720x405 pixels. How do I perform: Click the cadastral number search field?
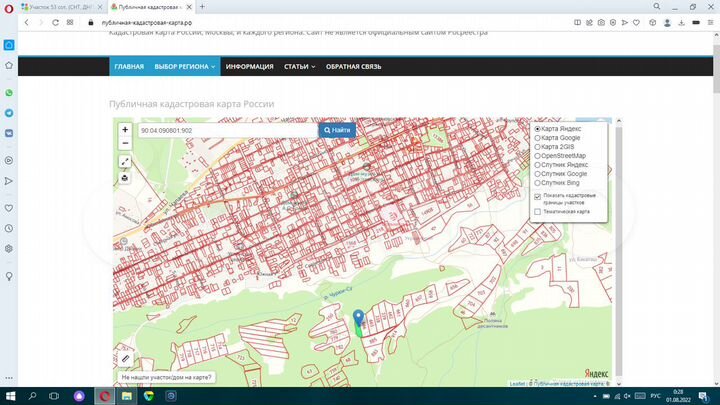click(228, 130)
